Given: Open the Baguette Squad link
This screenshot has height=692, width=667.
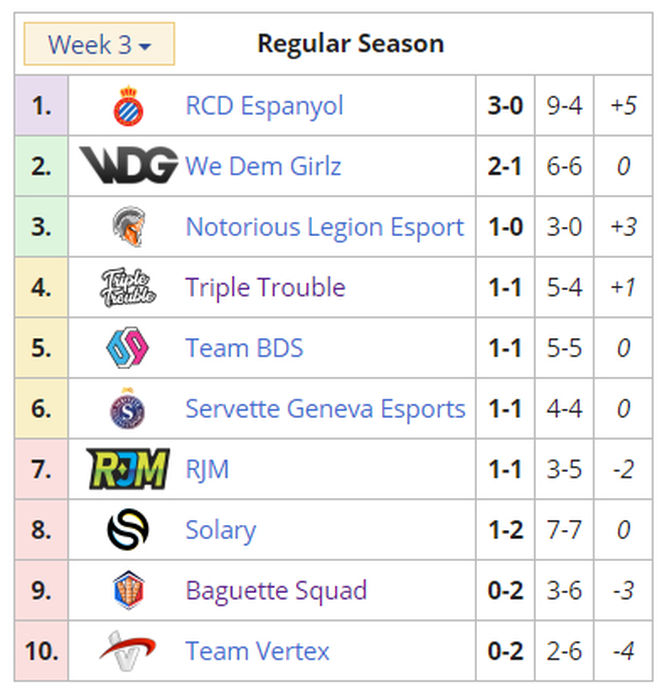Looking at the screenshot, I should tap(276, 591).
